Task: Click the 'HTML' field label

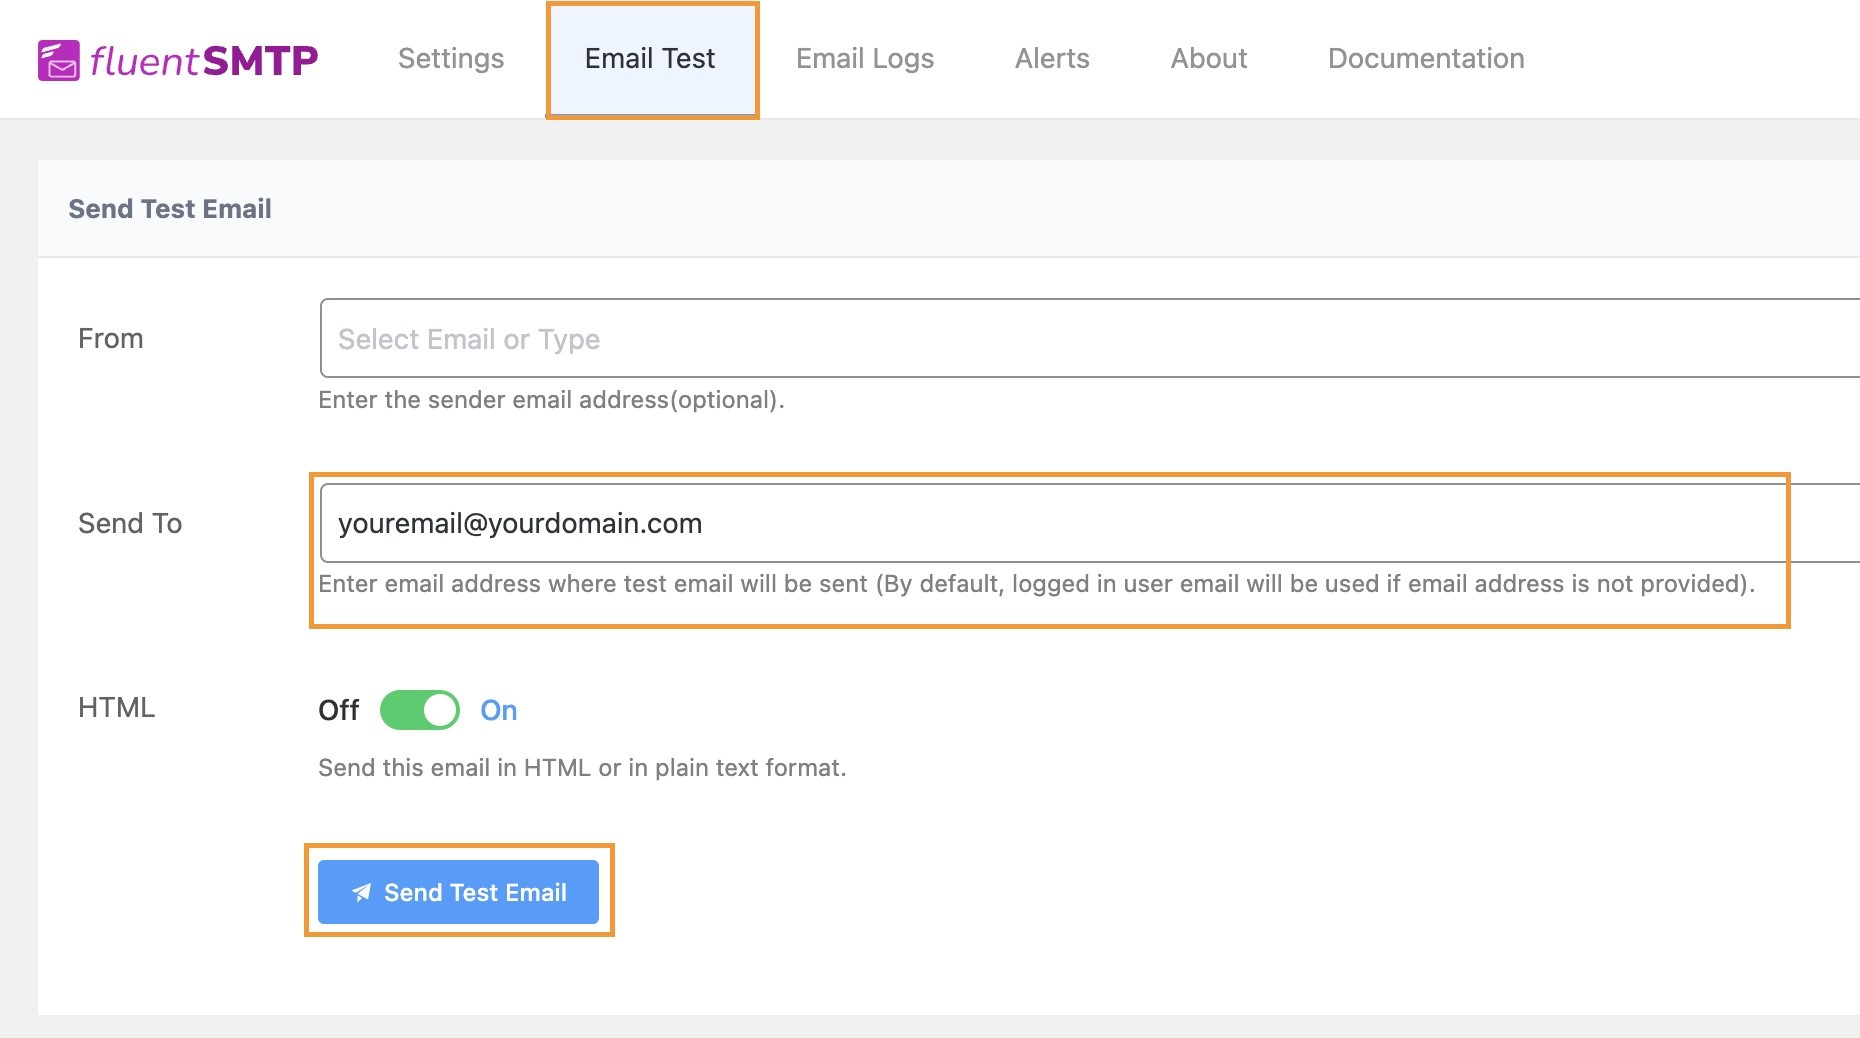Action: click(117, 707)
